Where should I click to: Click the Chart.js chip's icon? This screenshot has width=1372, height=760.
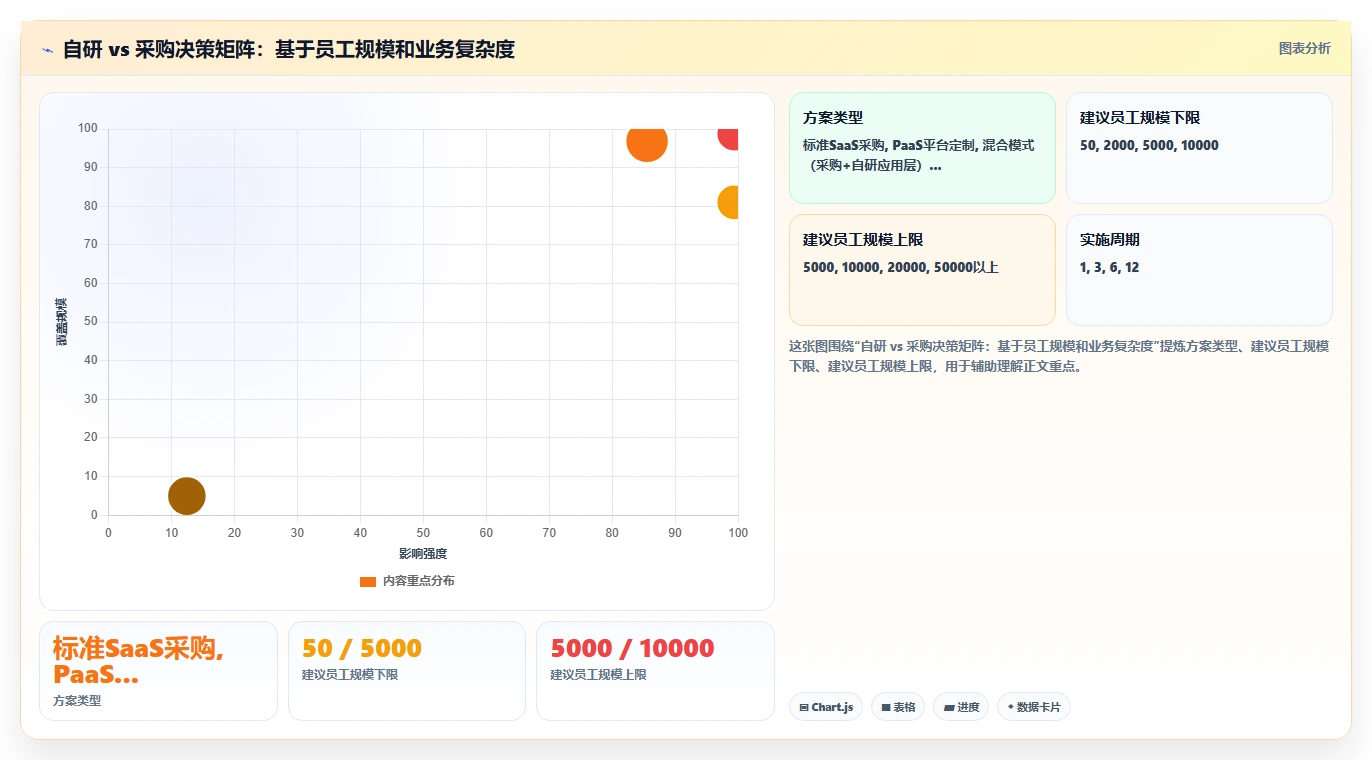804,707
